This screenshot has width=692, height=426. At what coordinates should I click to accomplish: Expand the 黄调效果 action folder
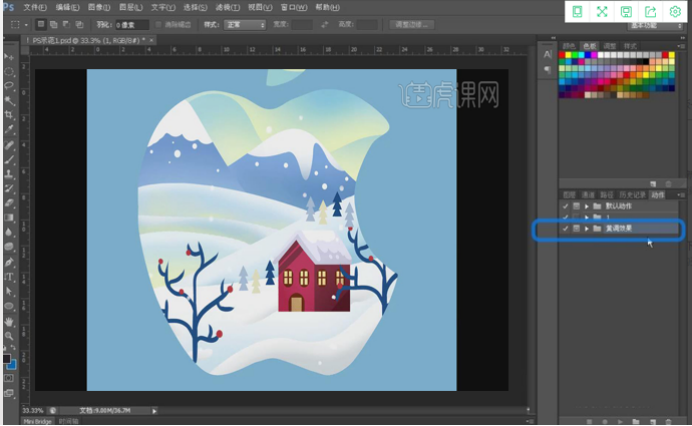coord(587,229)
